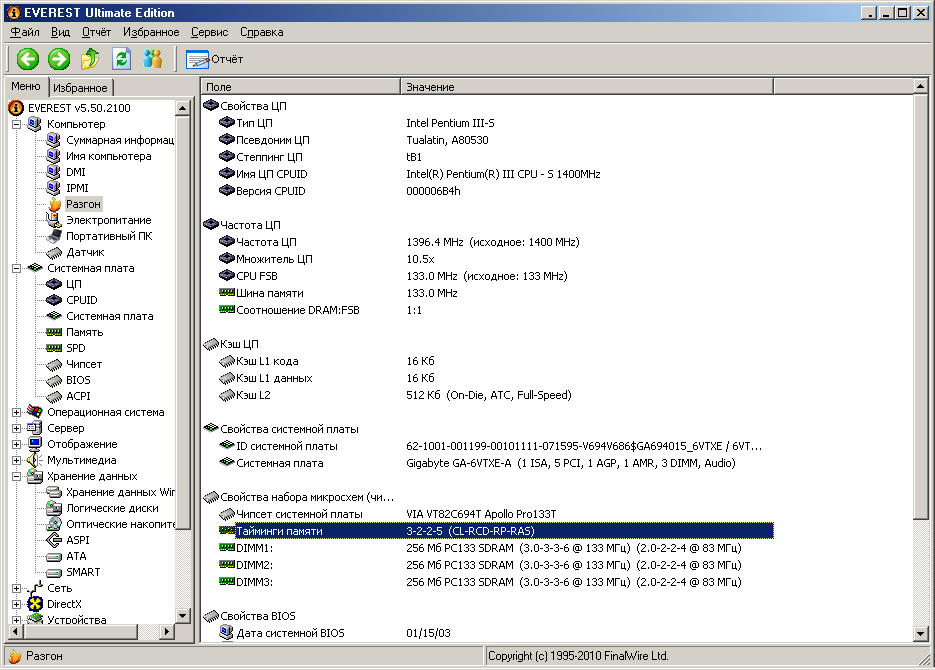This screenshot has height=670, width=935.
Task: Switch to the Избранное sidebar tab
Action: tap(80, 88)
